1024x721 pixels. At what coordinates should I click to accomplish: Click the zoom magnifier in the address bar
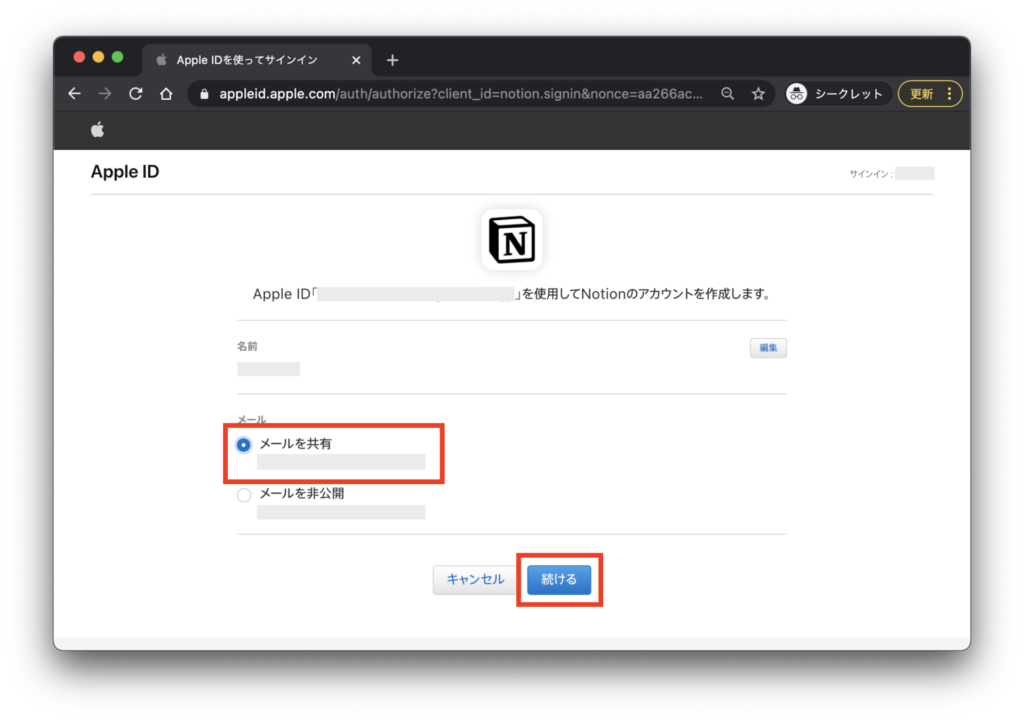[x=728, y=93]
